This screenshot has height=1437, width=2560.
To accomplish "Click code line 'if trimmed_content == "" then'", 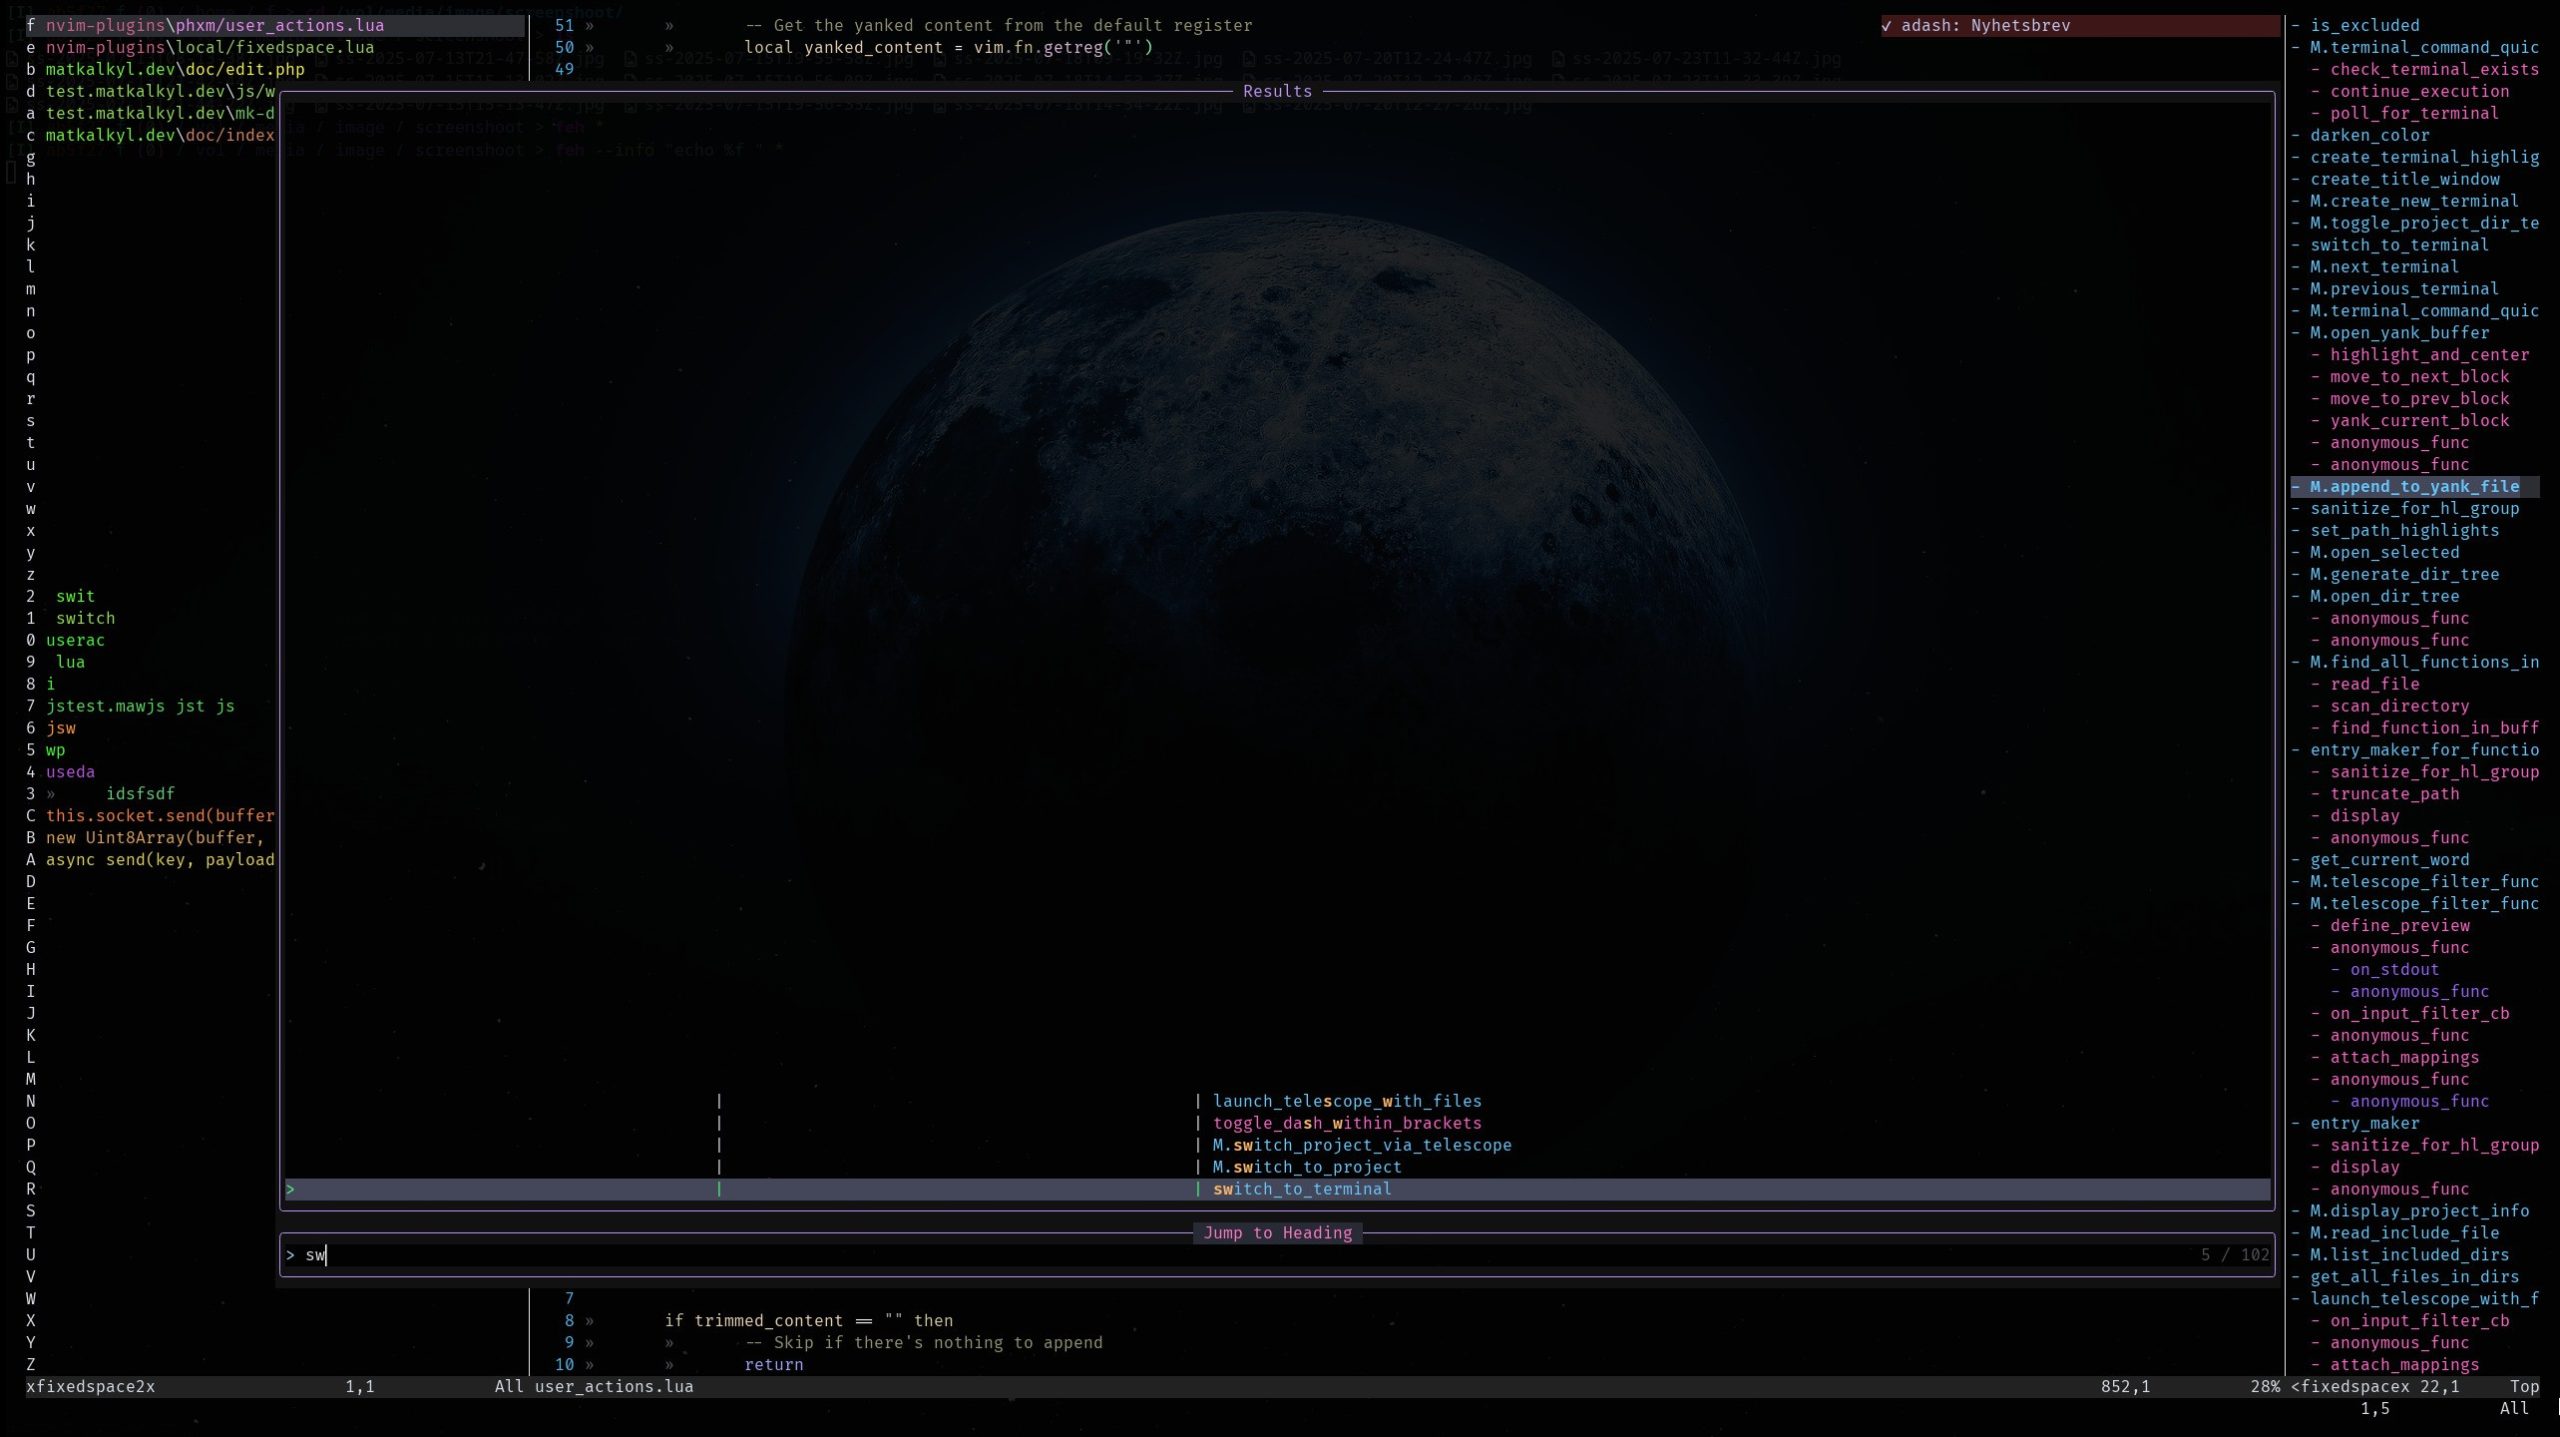I will click(808, 1321).
